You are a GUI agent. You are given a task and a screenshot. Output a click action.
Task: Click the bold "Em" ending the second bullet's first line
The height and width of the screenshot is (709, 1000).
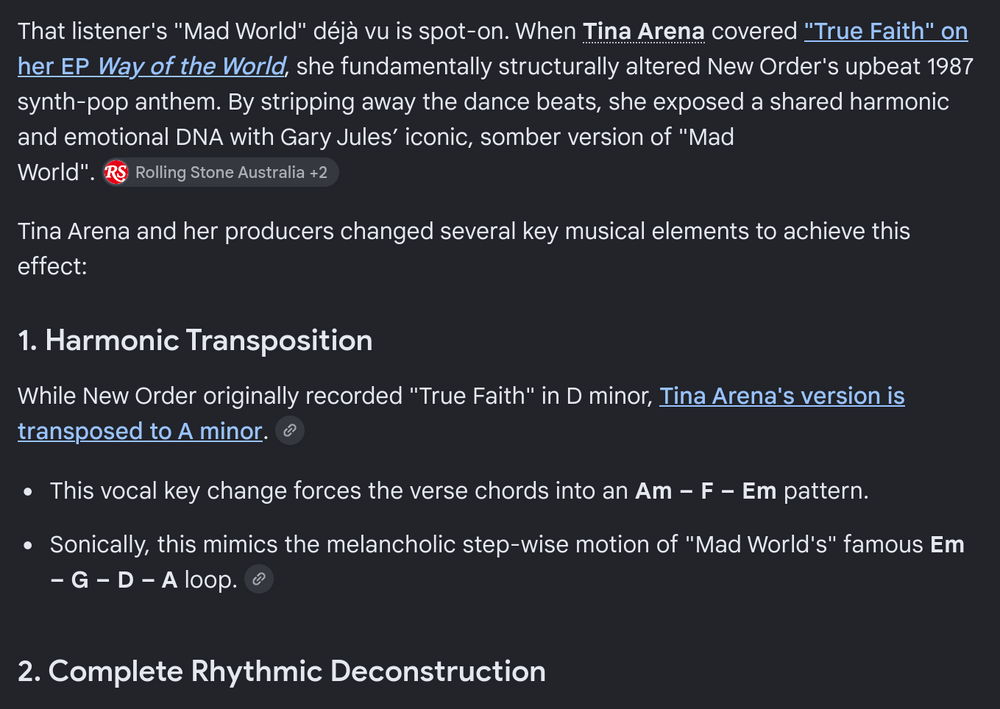pyautogui.click(x=947, y=545)
